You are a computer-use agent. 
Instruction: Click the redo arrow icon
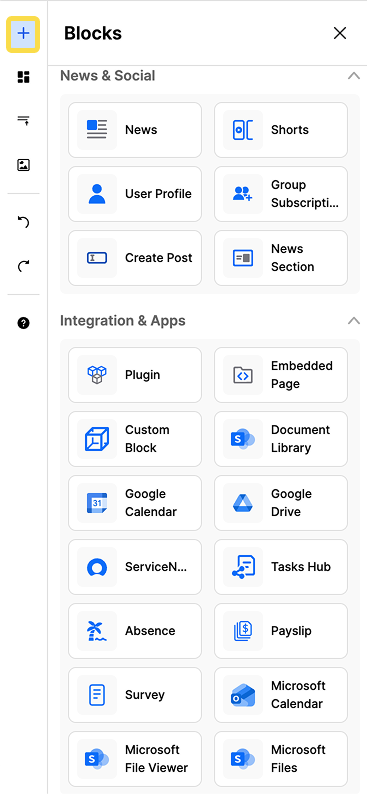[23, 266]
